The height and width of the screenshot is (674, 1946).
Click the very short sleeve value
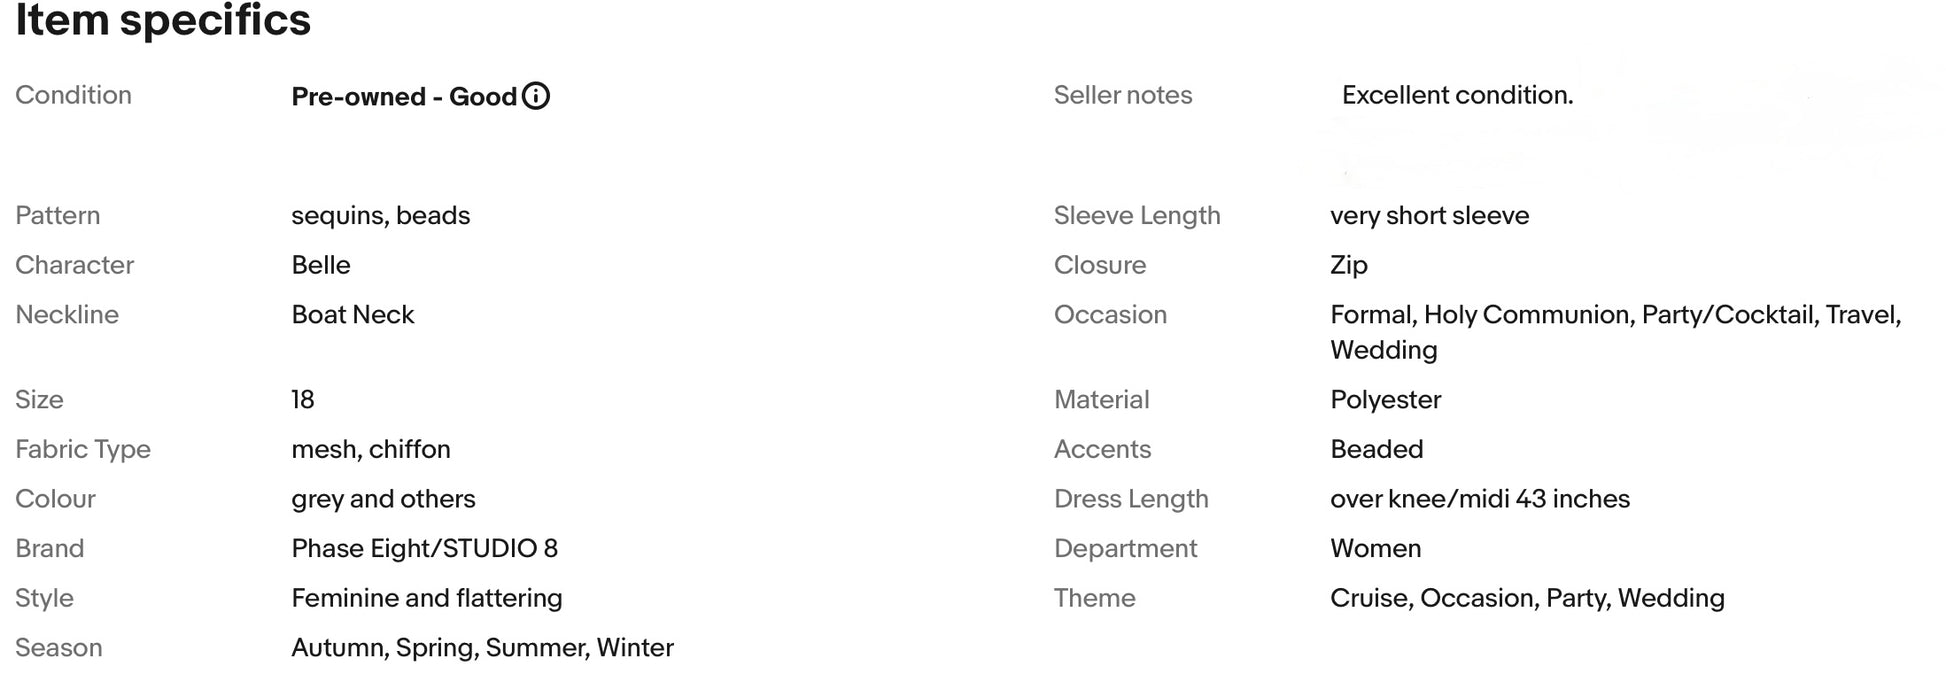(x=1429, y=216)
